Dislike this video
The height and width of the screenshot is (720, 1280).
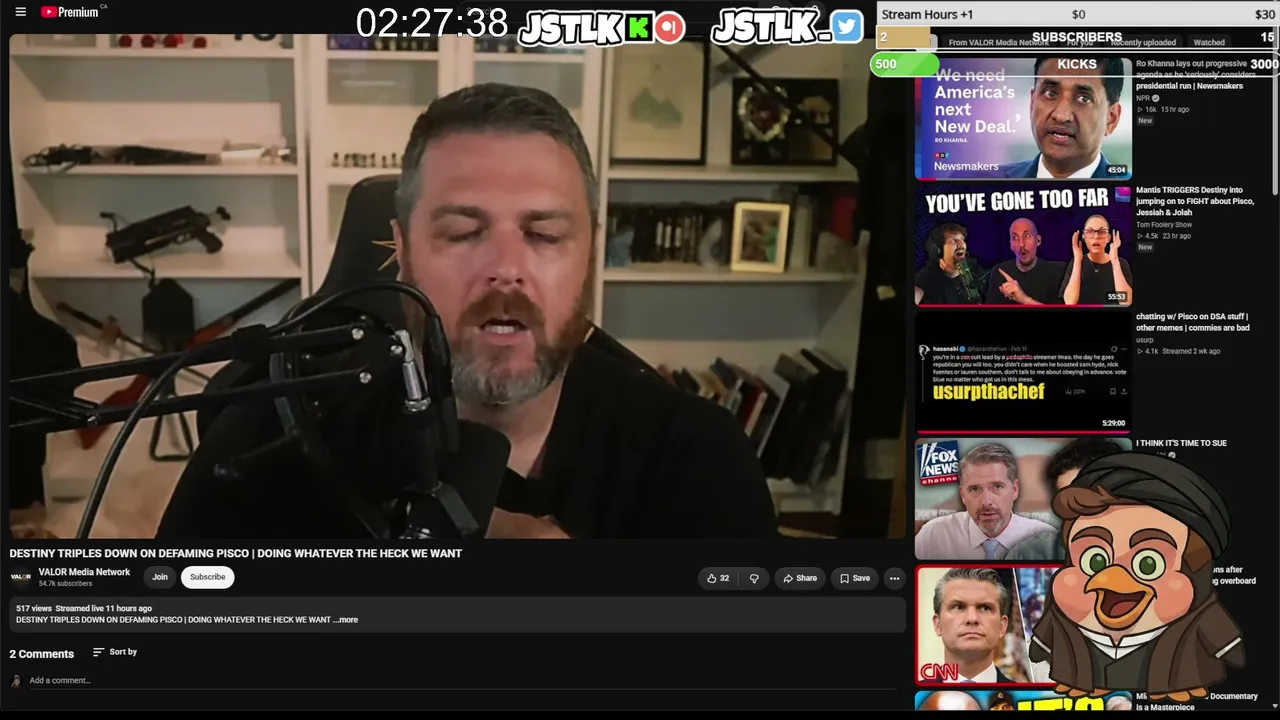pyautogui.click(x=754, y=578)
